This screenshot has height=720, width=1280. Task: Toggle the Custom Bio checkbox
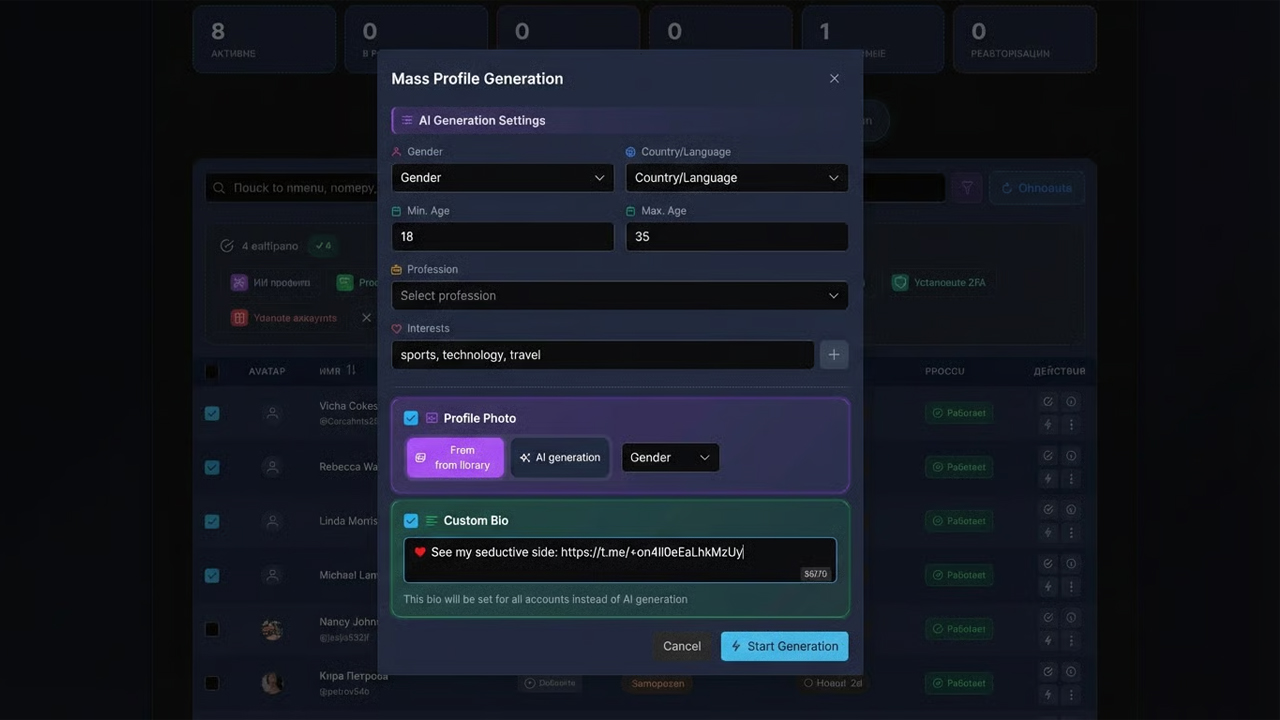(411, 520)
